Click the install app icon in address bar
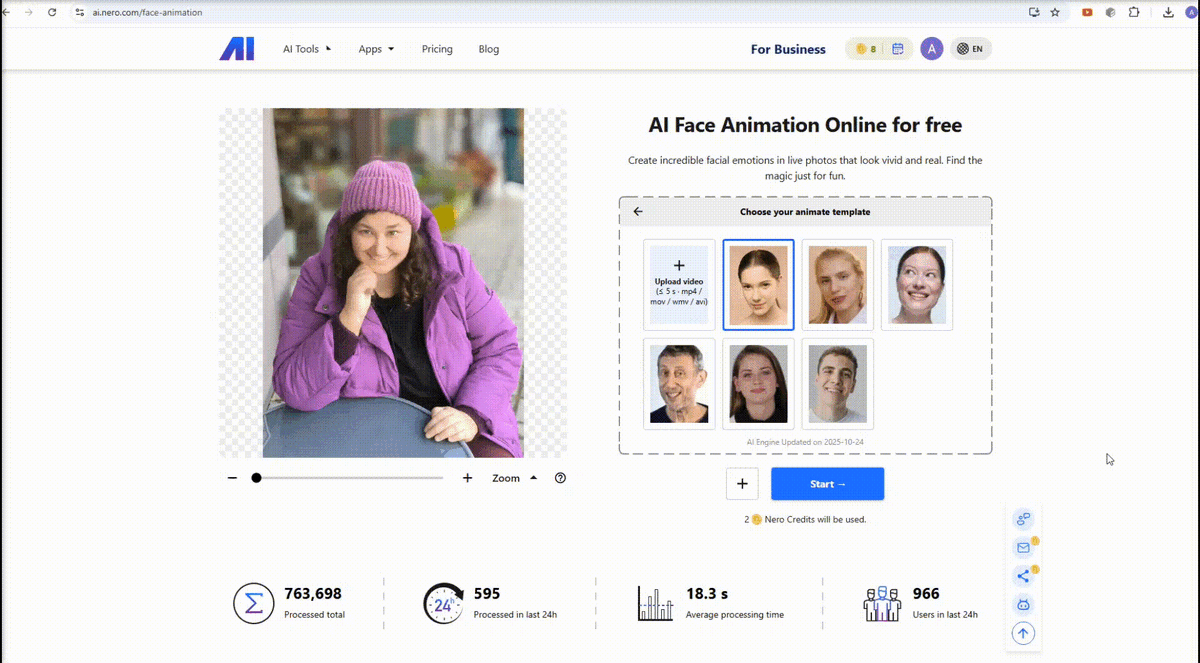This screenshot has height=663, width=1200. tap(1034, 12)
